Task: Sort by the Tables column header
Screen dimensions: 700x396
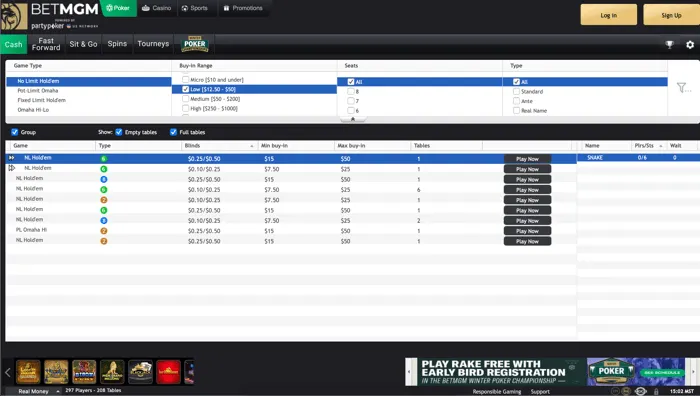Action: pos(446,146)
